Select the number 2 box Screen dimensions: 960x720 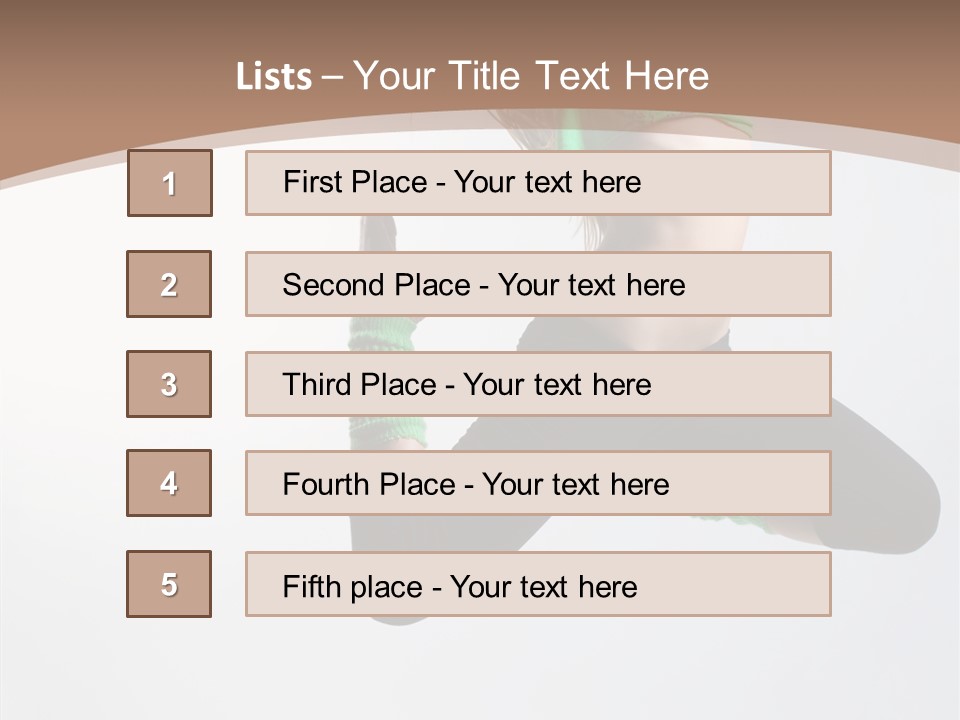(x=169, y=284)
